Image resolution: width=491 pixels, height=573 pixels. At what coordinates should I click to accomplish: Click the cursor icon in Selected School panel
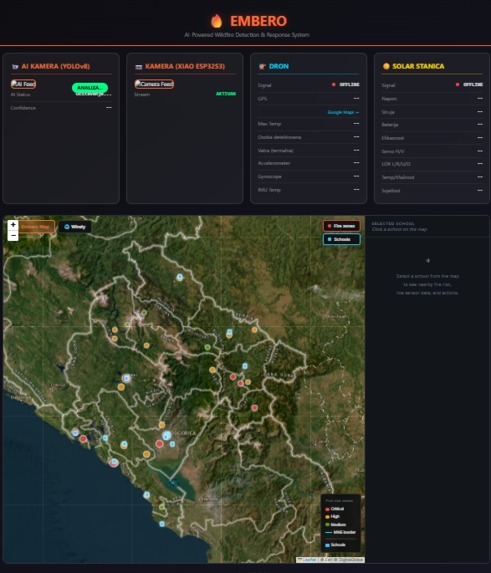tap(428, 261)
